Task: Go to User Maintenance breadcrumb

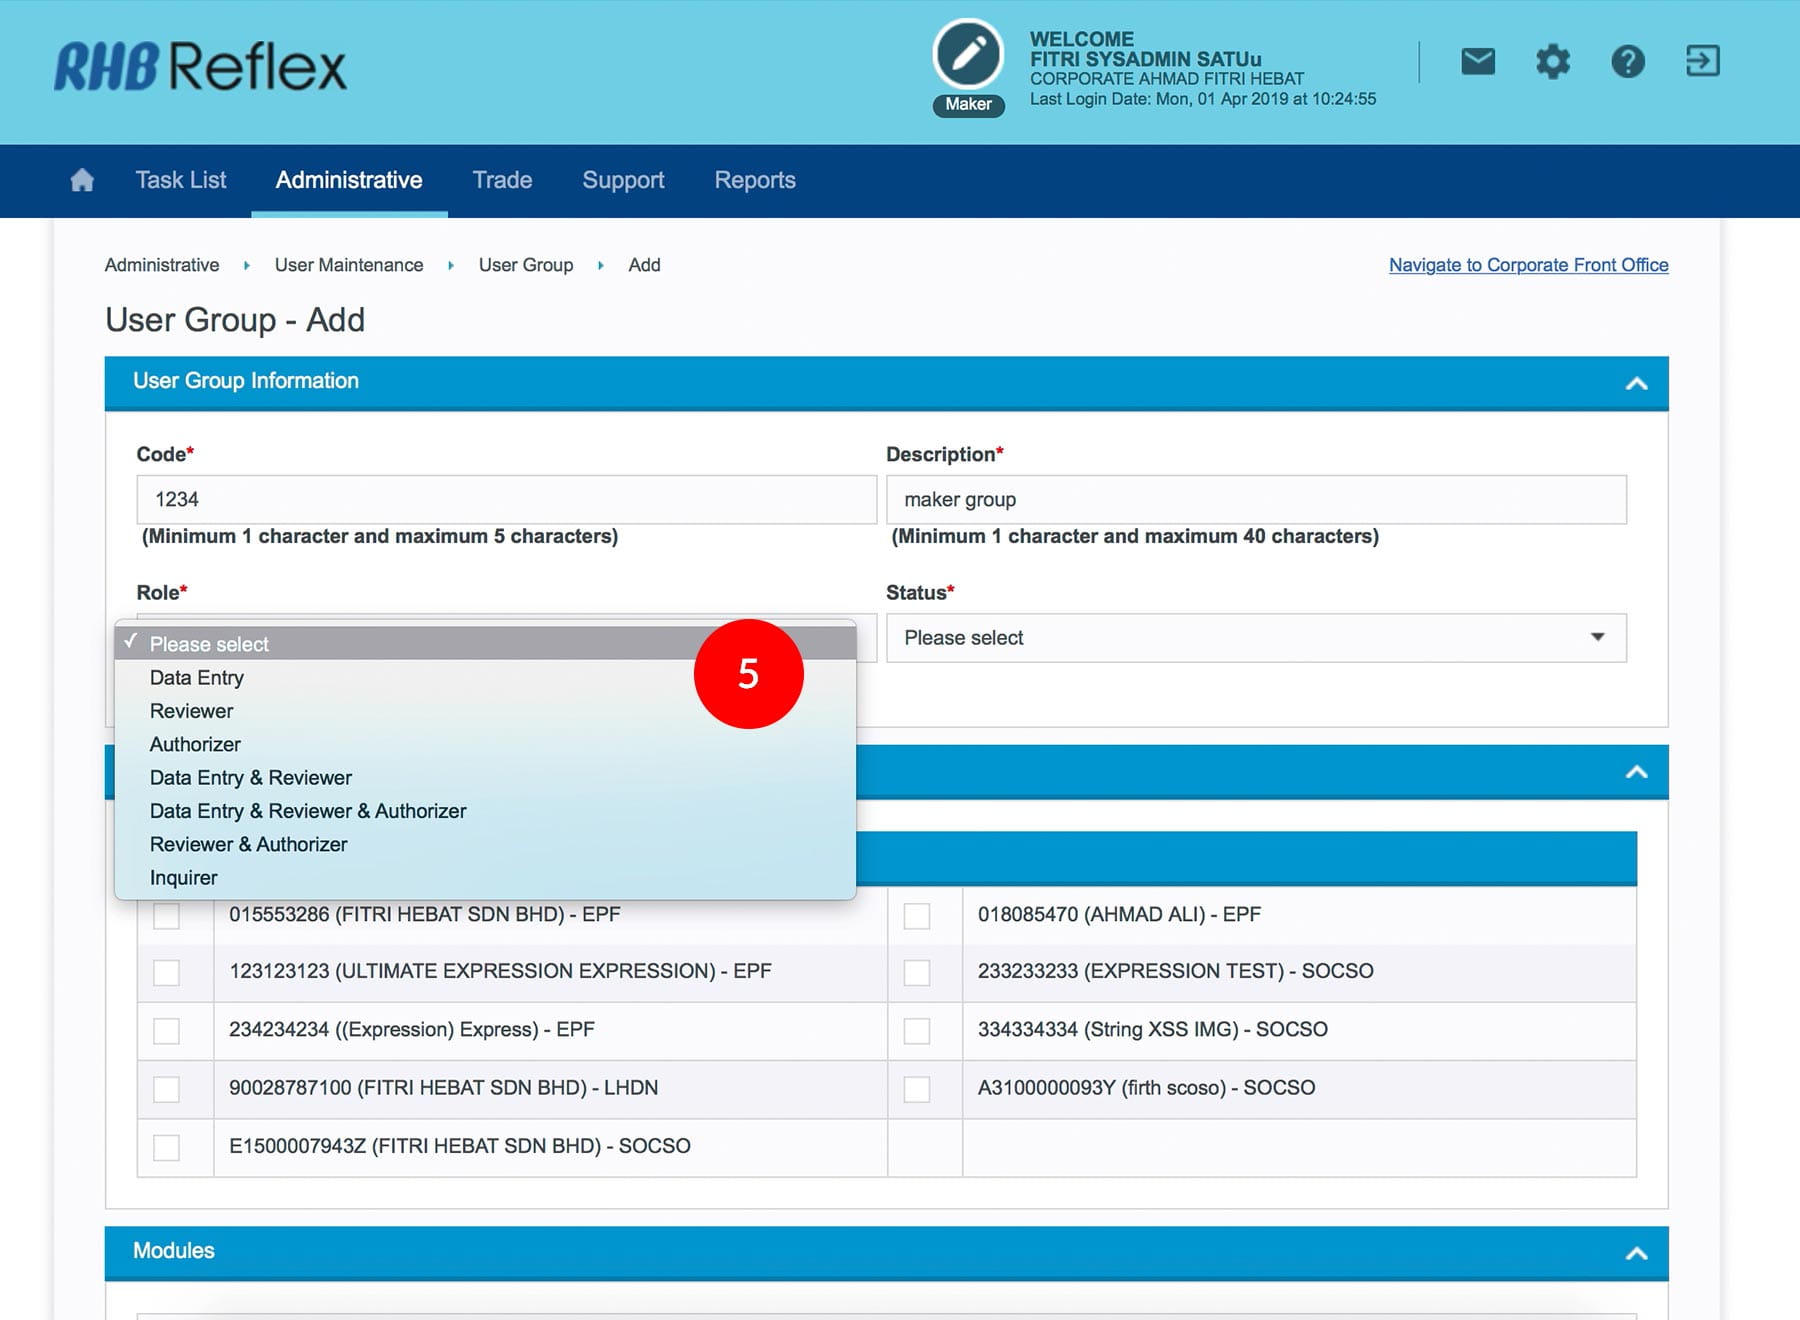Action: pos(348,265)
